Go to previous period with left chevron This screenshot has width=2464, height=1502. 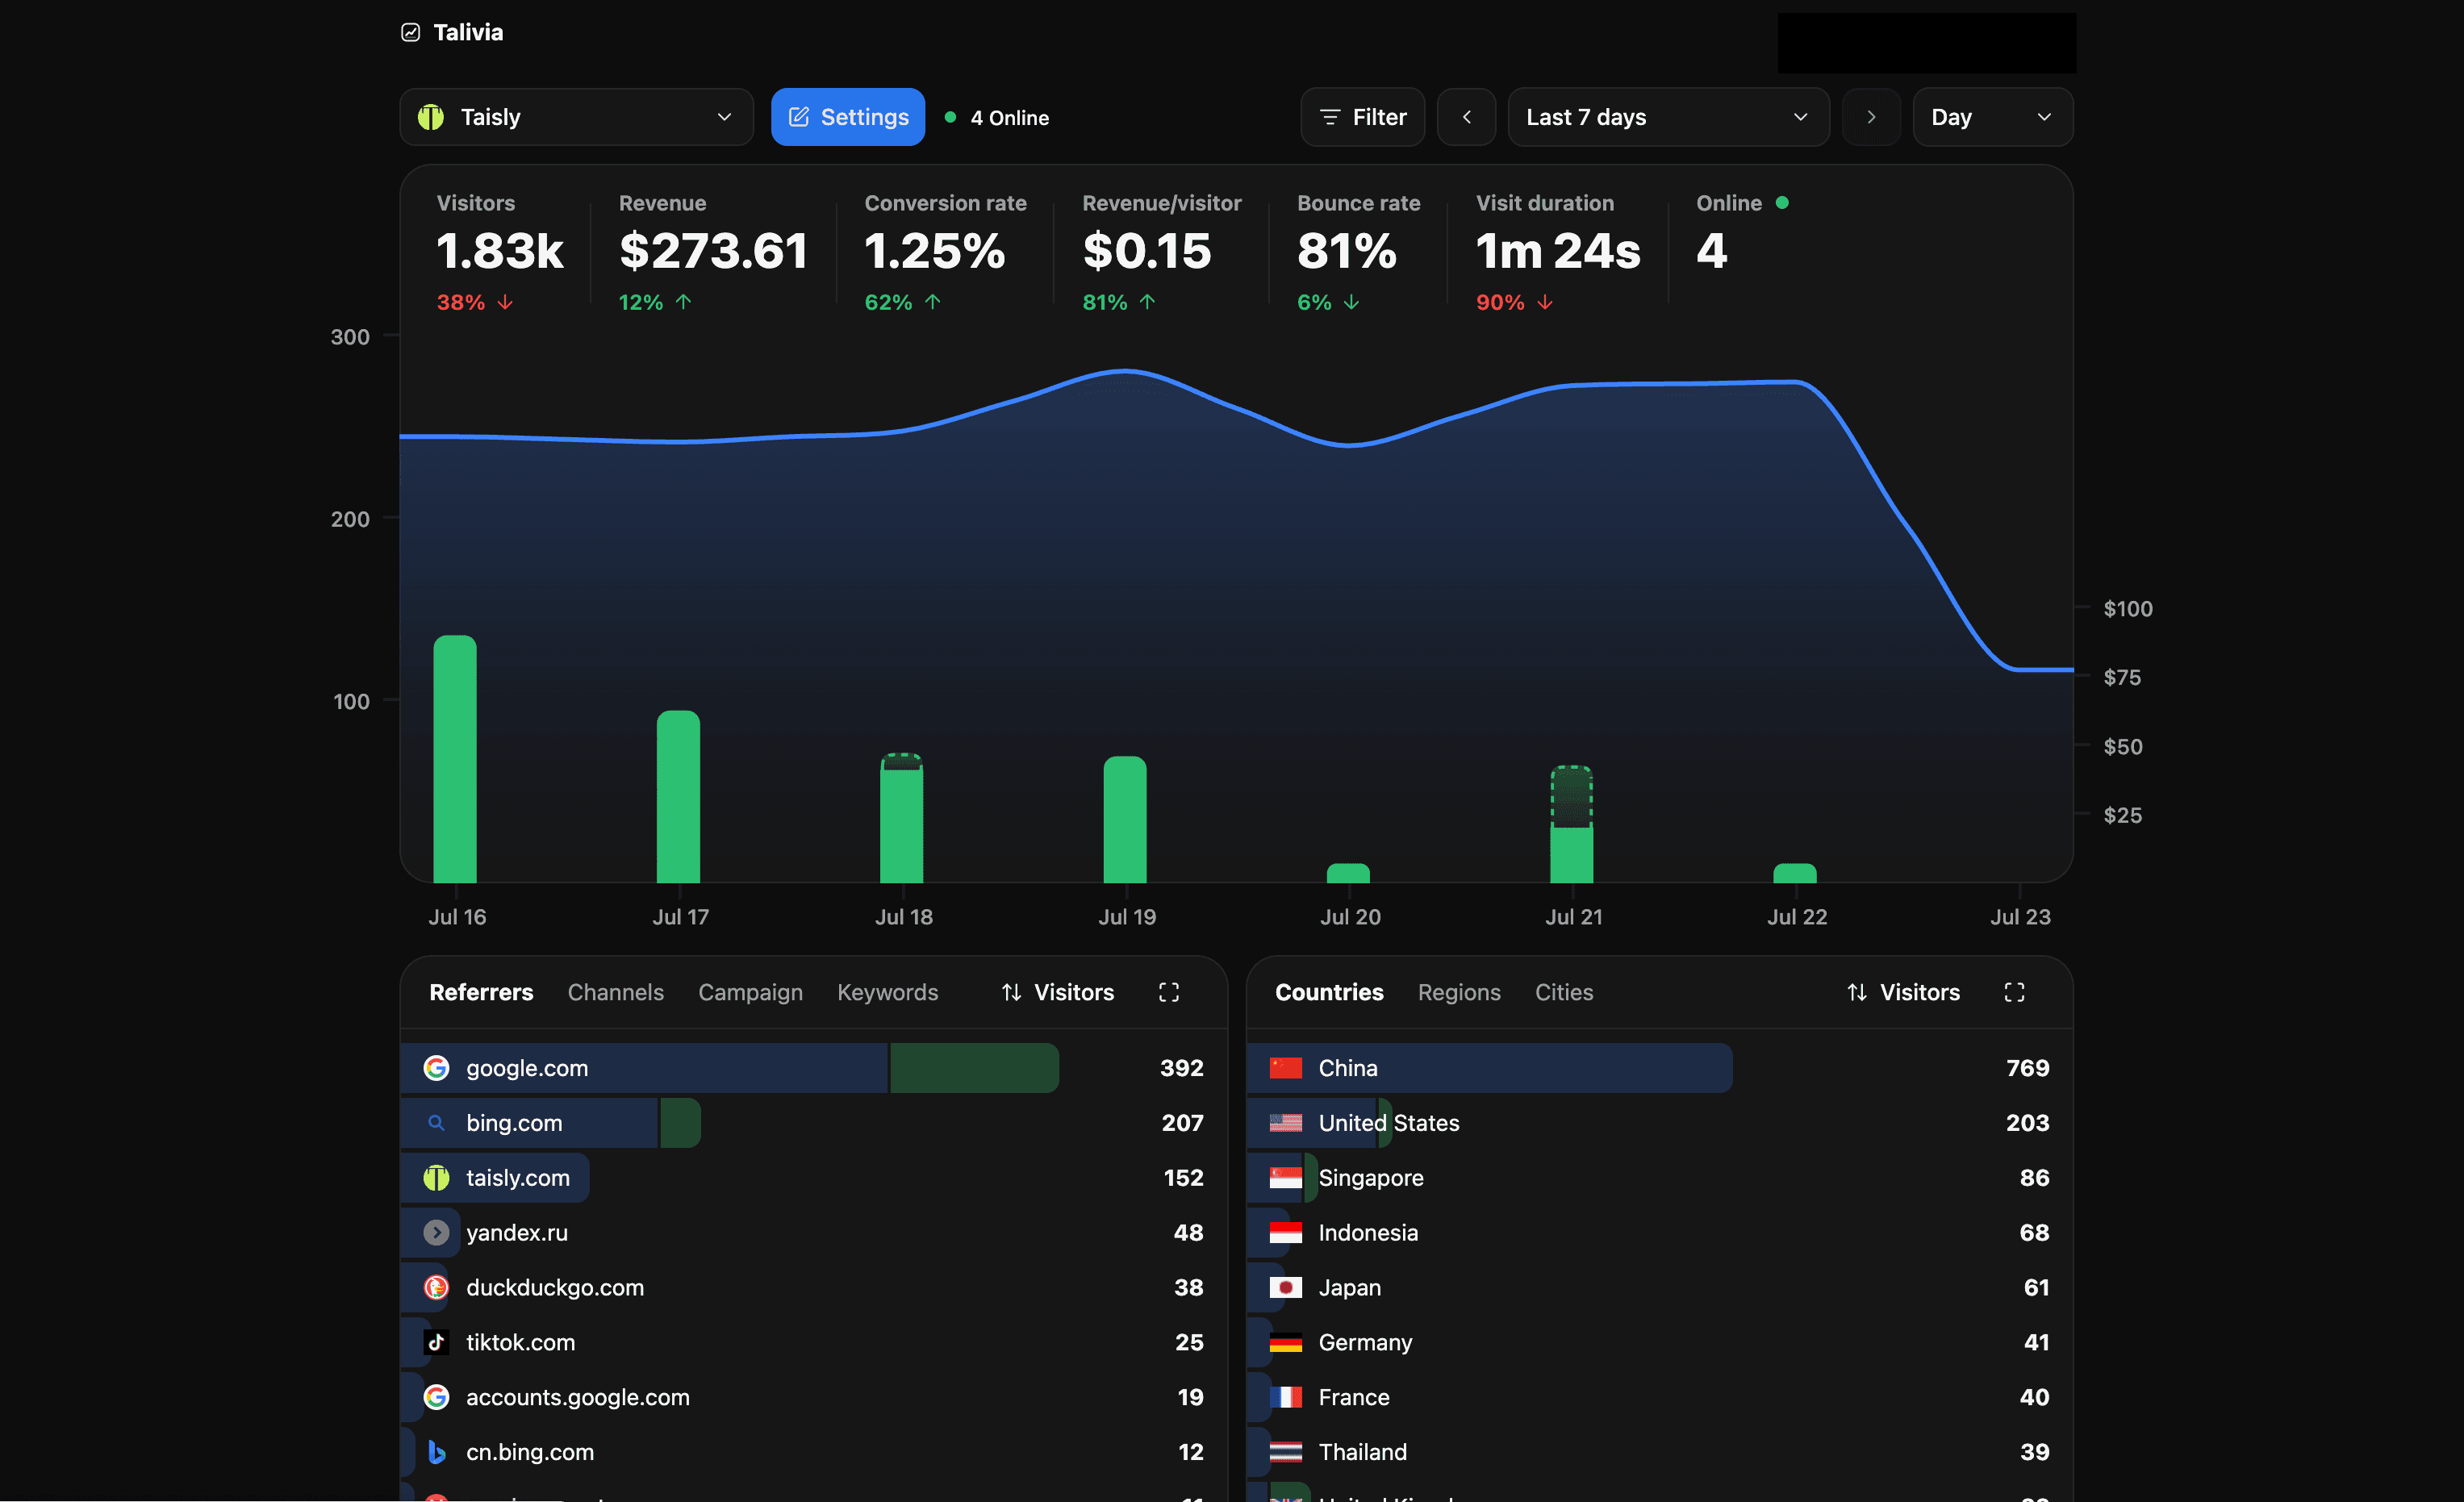pos(1466,117)
